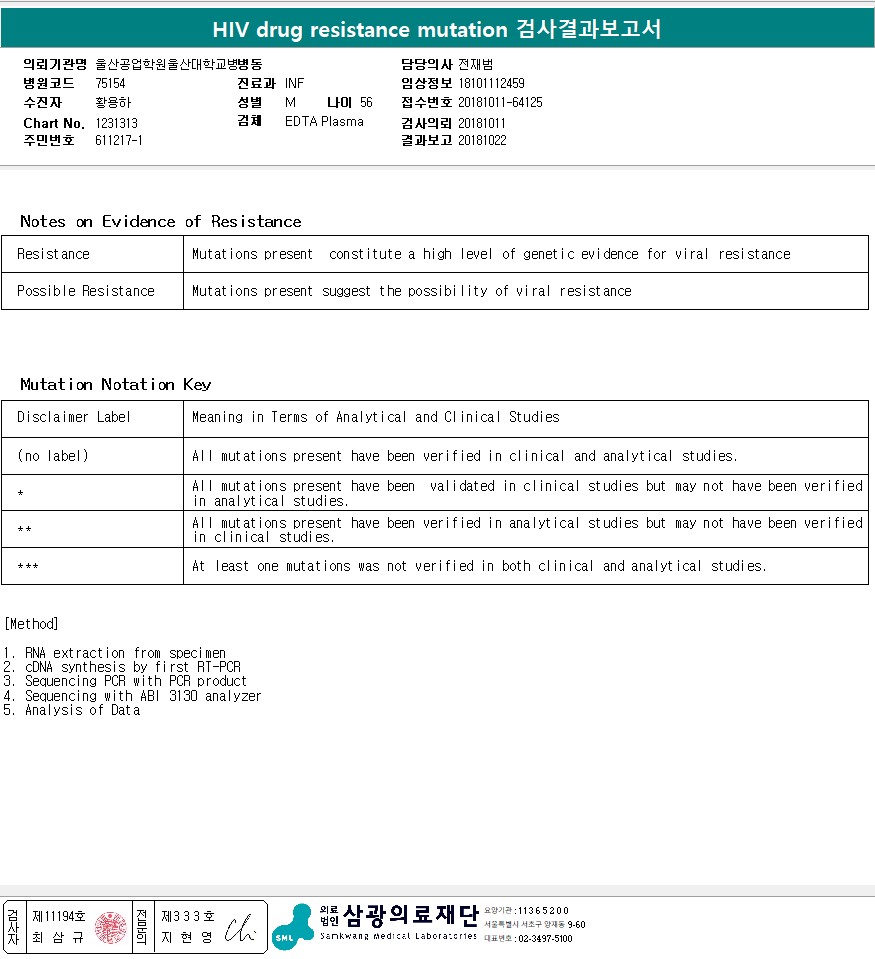Click the clinical info number 18101112459
Viewport: 875px width, 959px height.
(x=492, y=83)
